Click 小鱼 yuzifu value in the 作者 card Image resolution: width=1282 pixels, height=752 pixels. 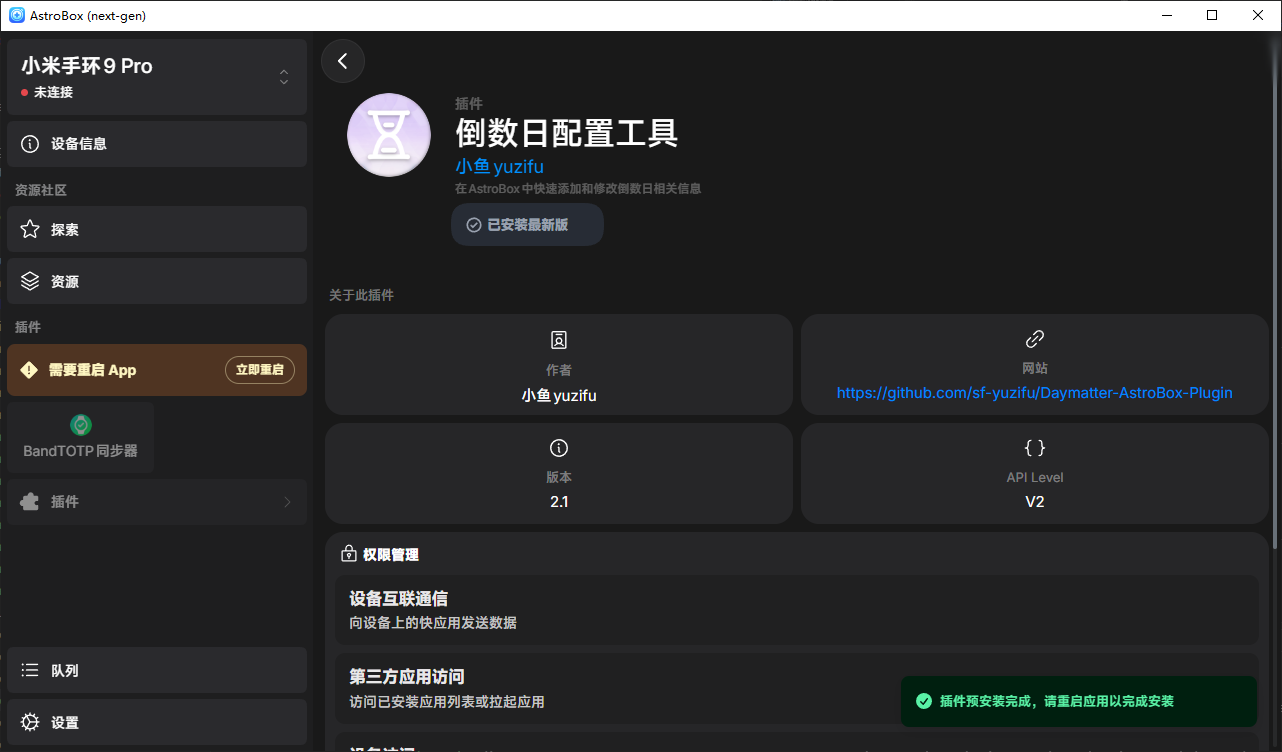[x=559, y=396]
